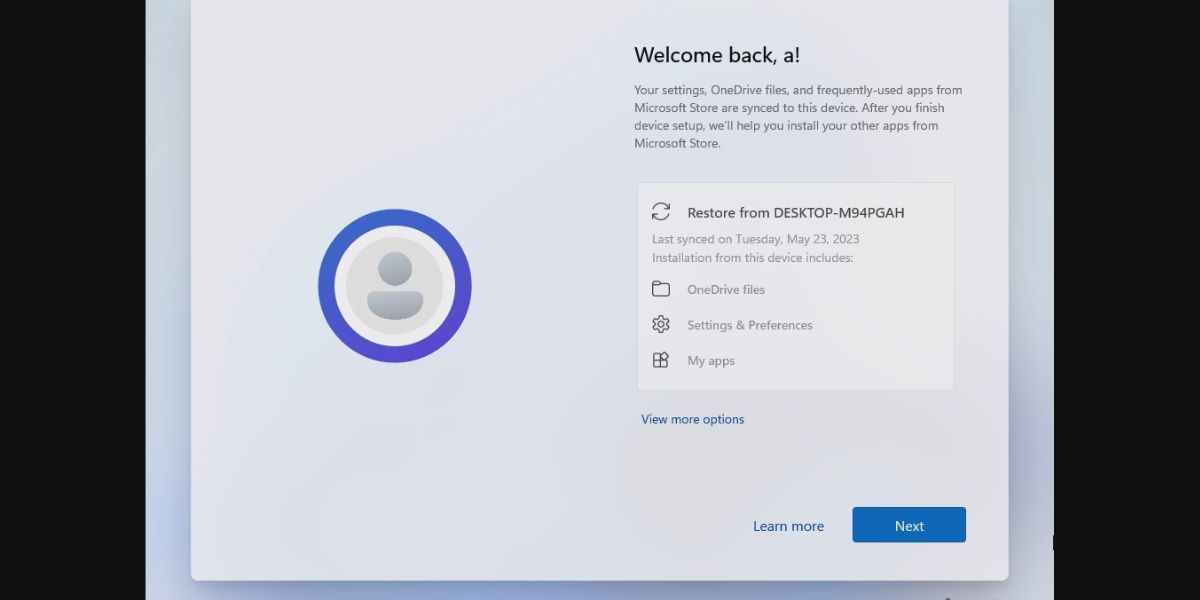Click the Learn more link
Image resolution: width=1200 pixels, height=600 pixels.
(789, 525)
